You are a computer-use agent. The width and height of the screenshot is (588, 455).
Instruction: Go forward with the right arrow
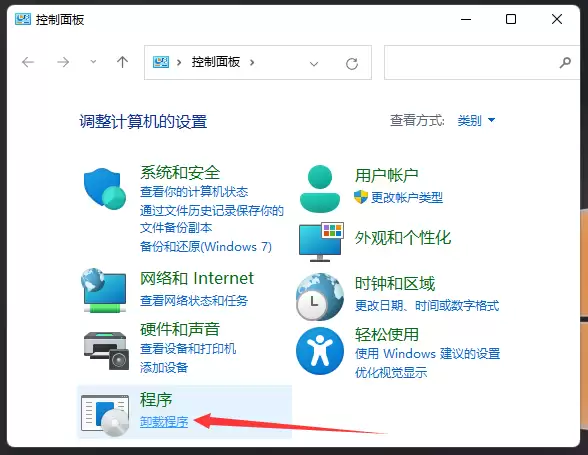(x=63, y=62)
